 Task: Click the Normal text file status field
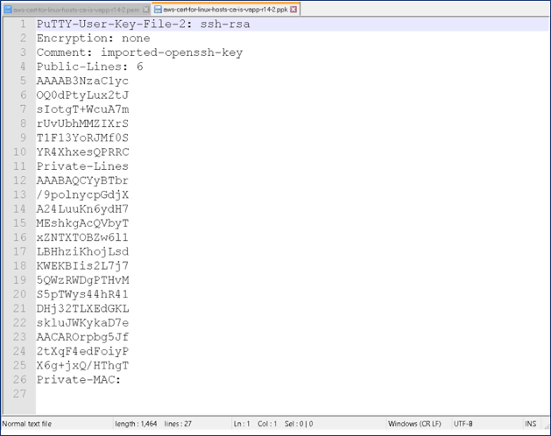[x=27, y=424]
